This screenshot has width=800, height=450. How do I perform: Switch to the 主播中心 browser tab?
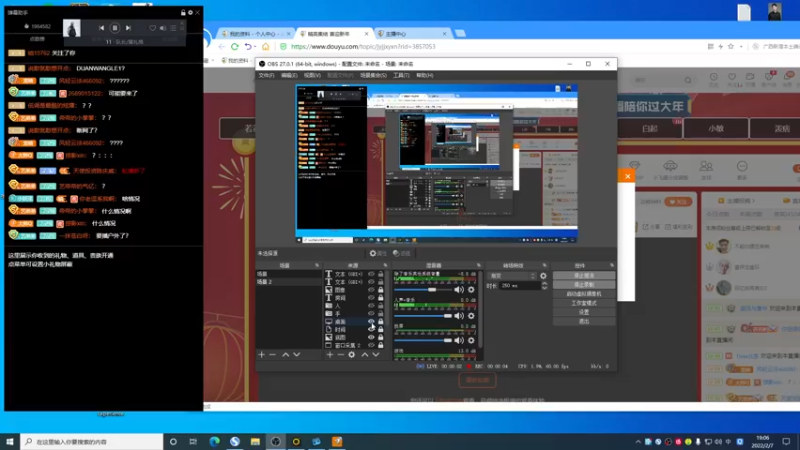click(x=411, y=34)
